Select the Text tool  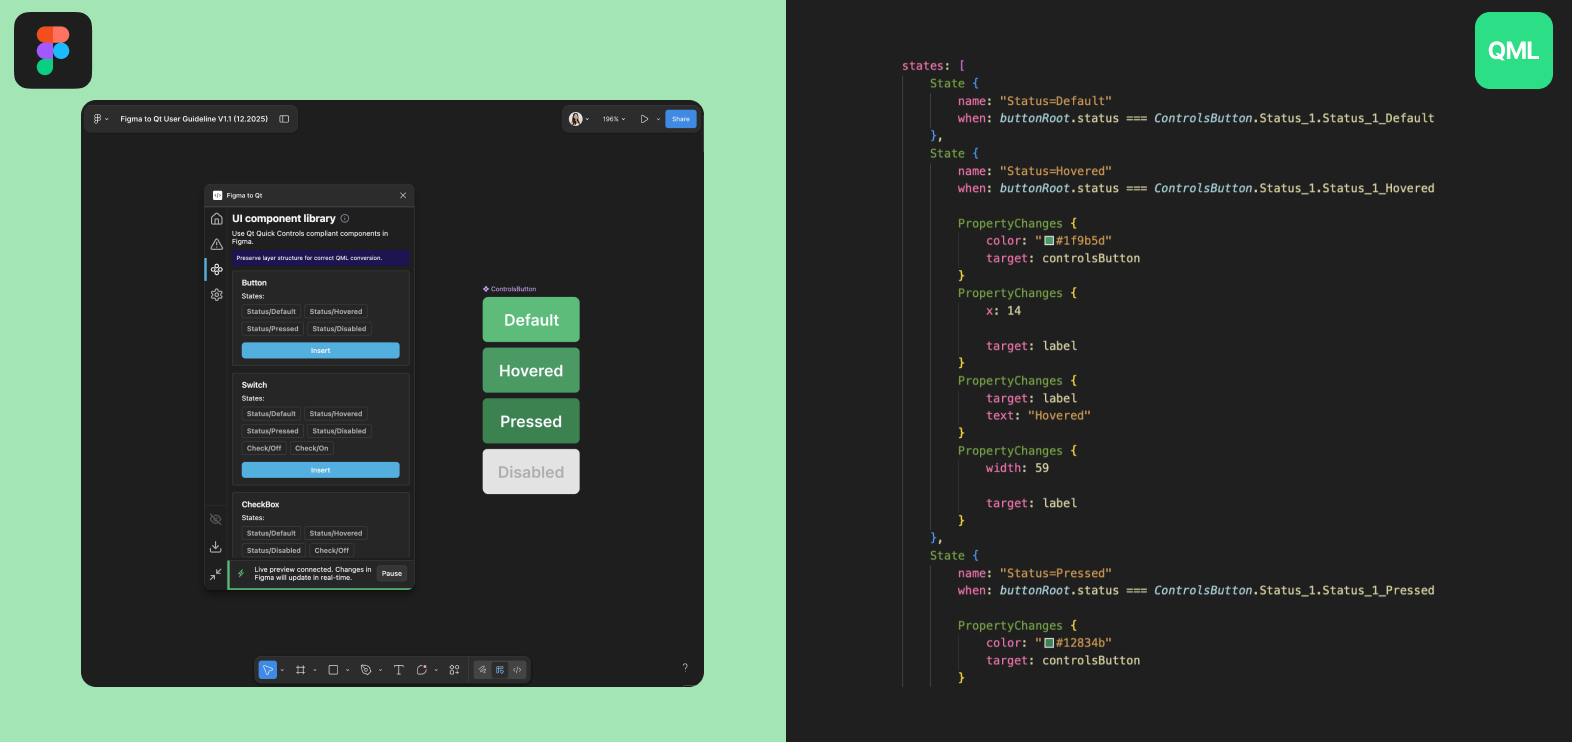(x=398, y=670)
